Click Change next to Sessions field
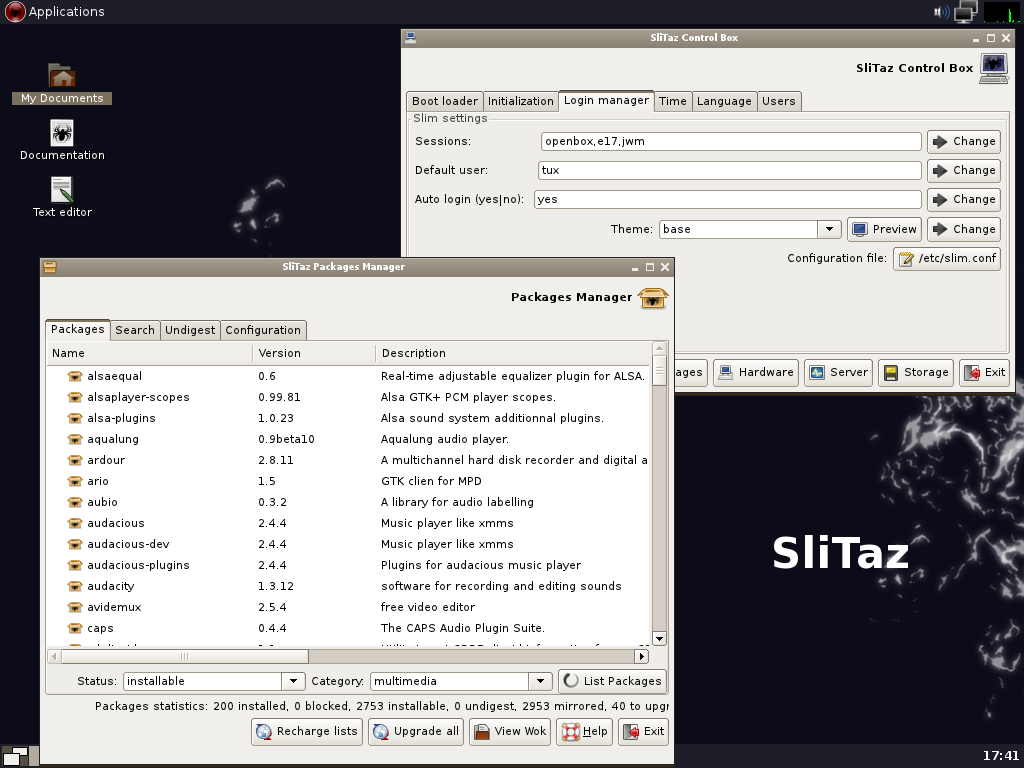 pyautogui.click(x=964, y=142)
